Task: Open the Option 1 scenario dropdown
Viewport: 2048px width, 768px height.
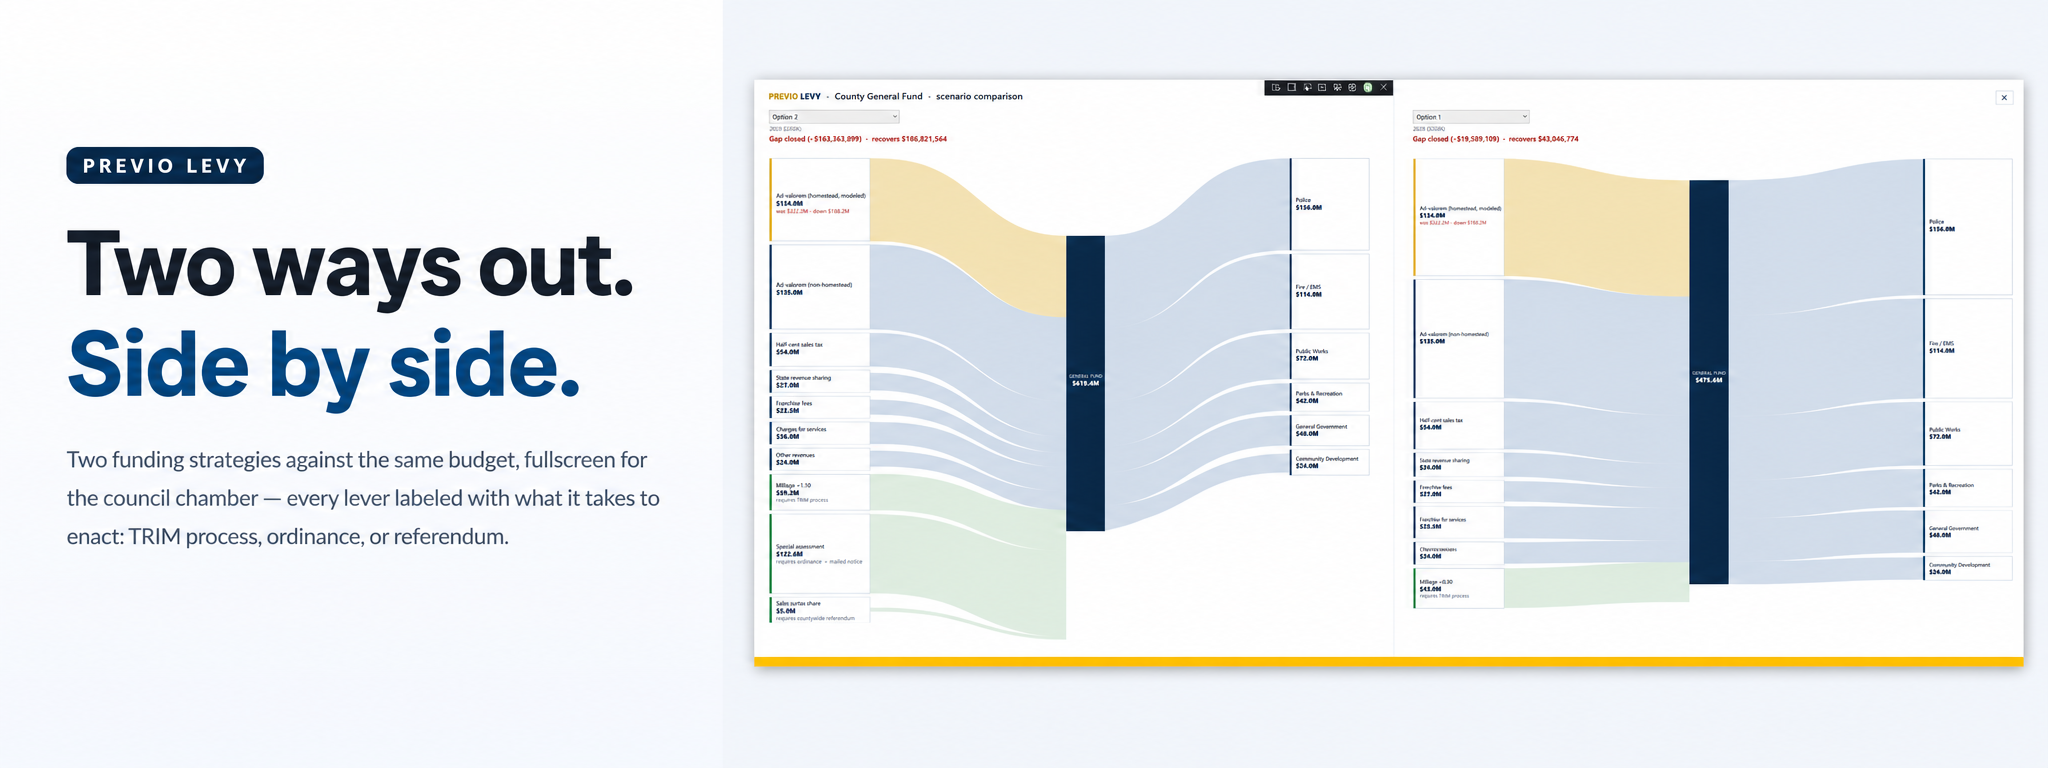Action: point(1470,117)
